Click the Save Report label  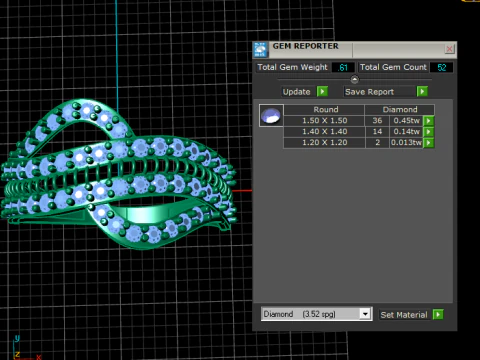[369, 92]
